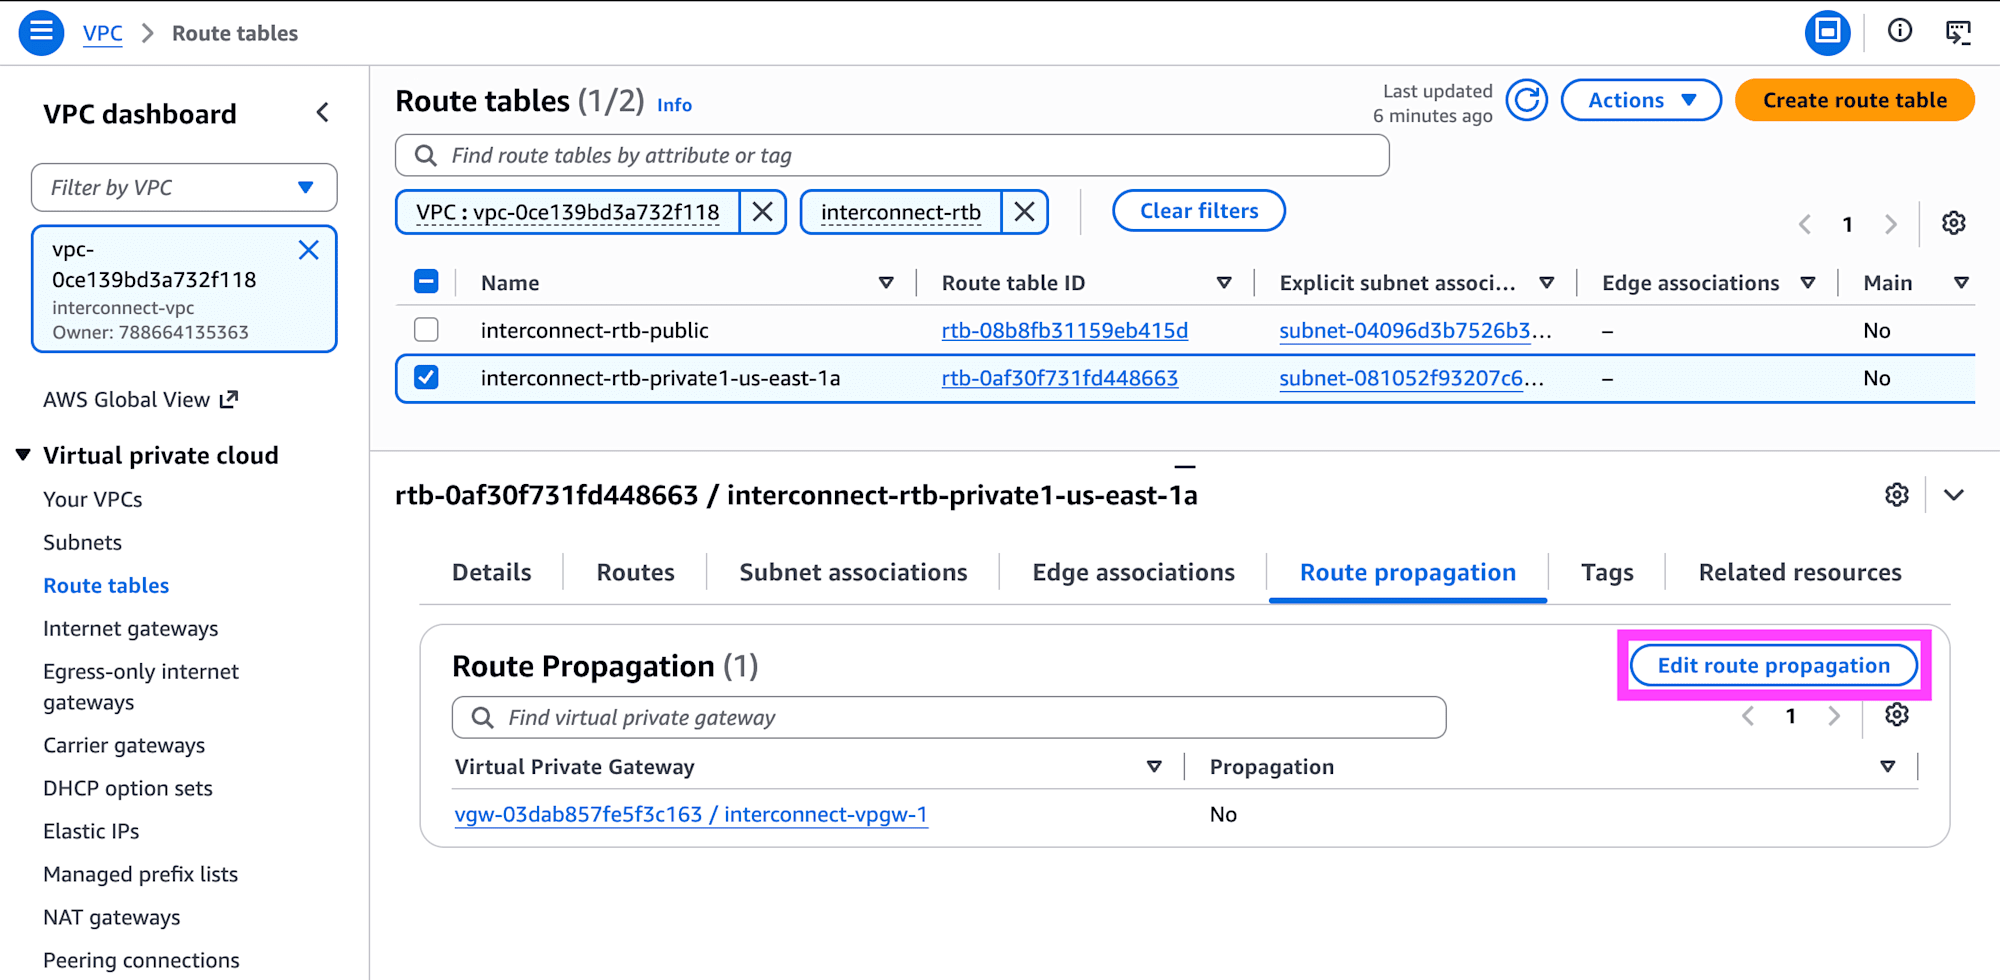Viewport: 2000px width, 980px height.
Task: Open DHCP option sets in sidebar
Action: 128,788
